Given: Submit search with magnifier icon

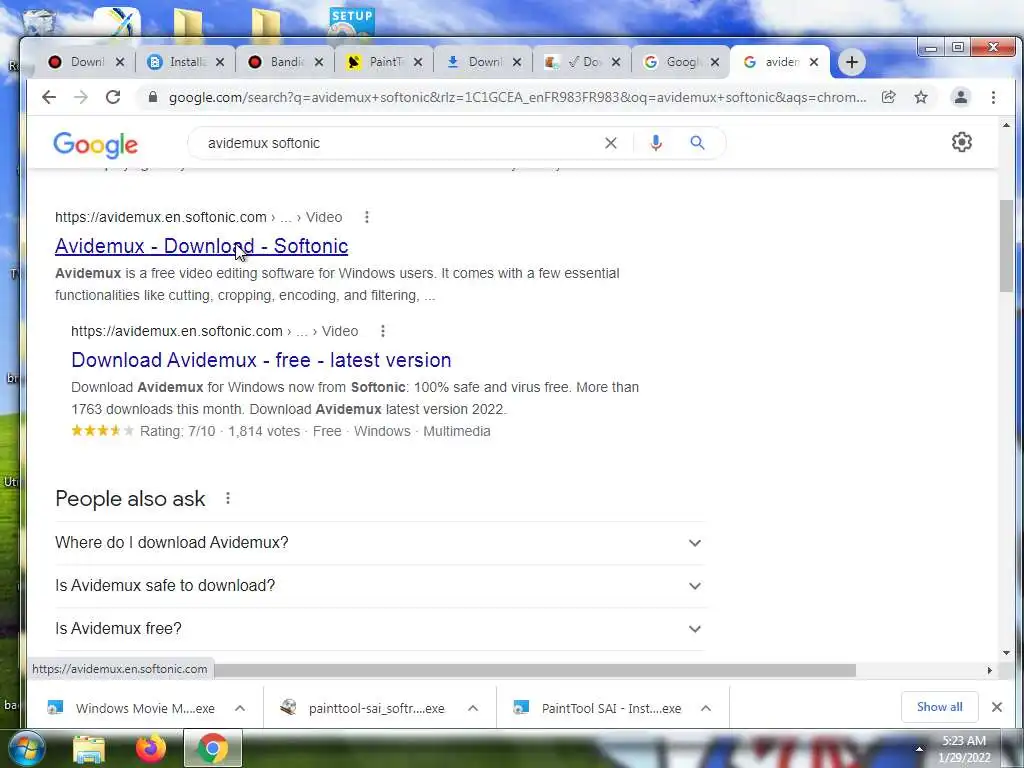Looking at the screenshot, I should [697, 143].
